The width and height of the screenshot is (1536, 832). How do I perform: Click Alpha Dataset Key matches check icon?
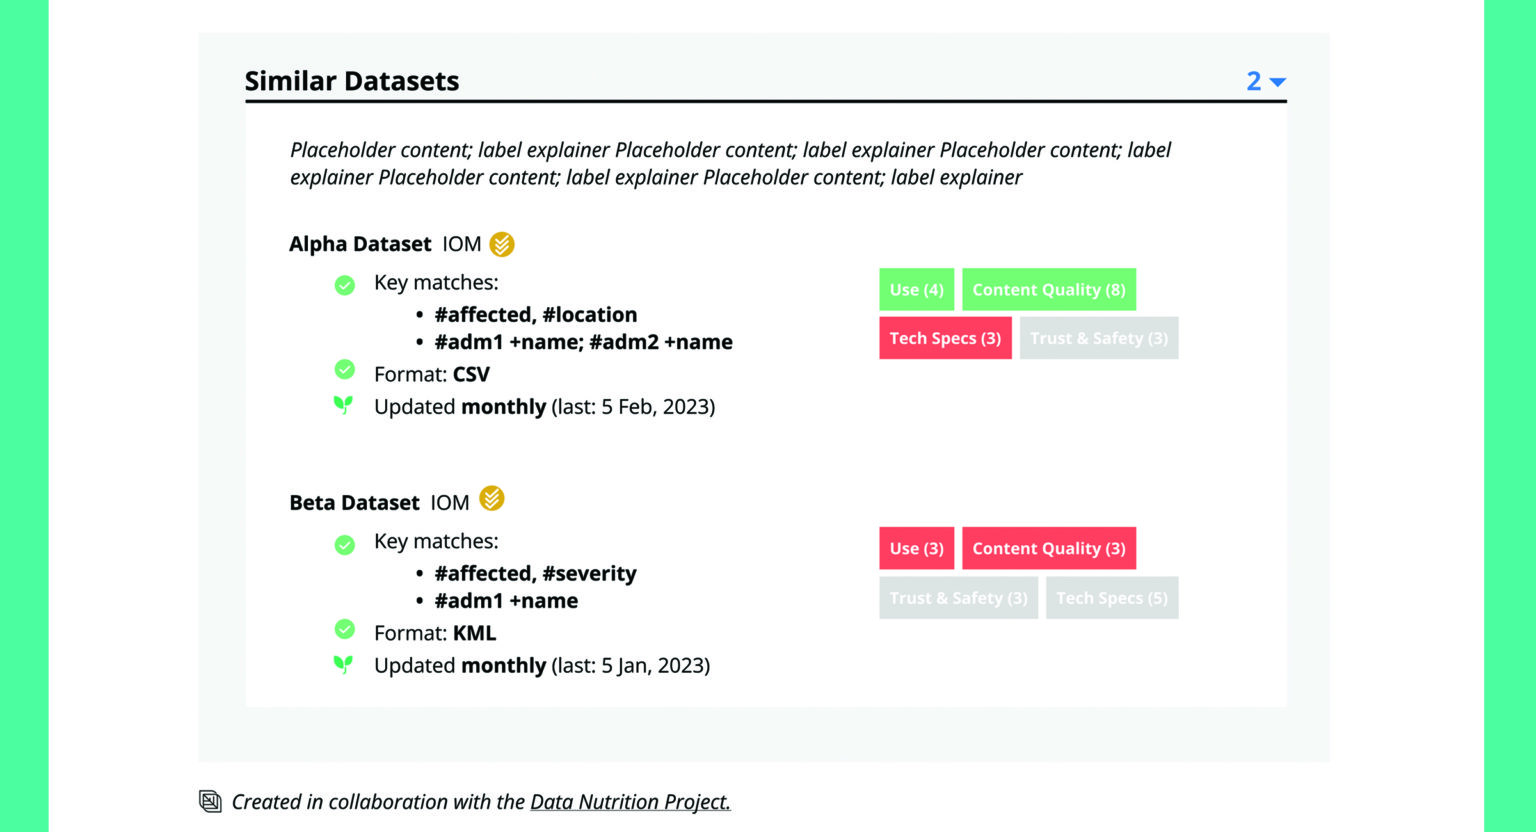pos(345,285)
